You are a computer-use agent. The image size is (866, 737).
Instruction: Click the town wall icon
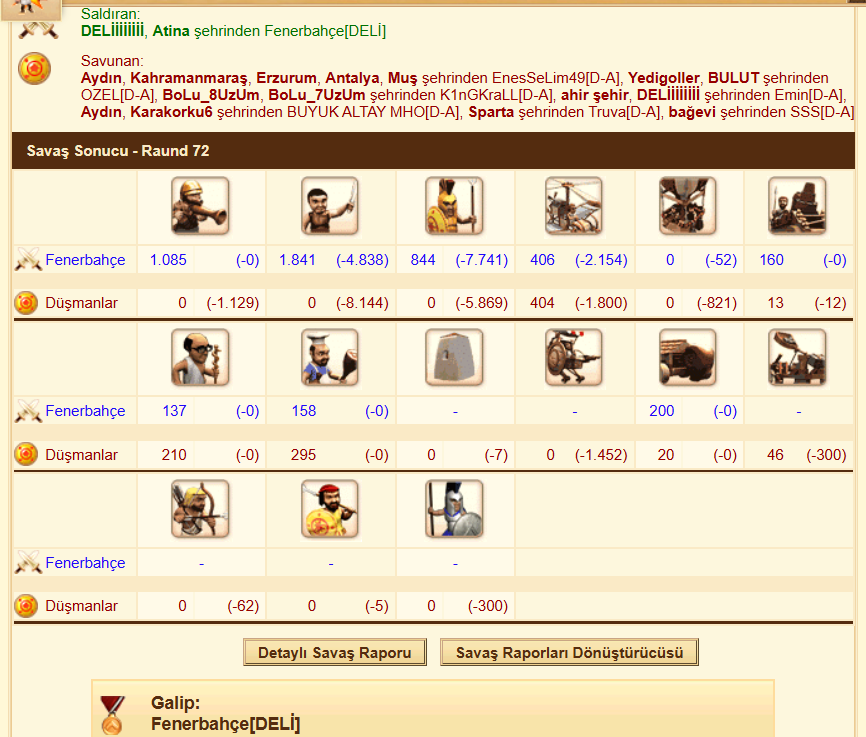tap(454, 357)
